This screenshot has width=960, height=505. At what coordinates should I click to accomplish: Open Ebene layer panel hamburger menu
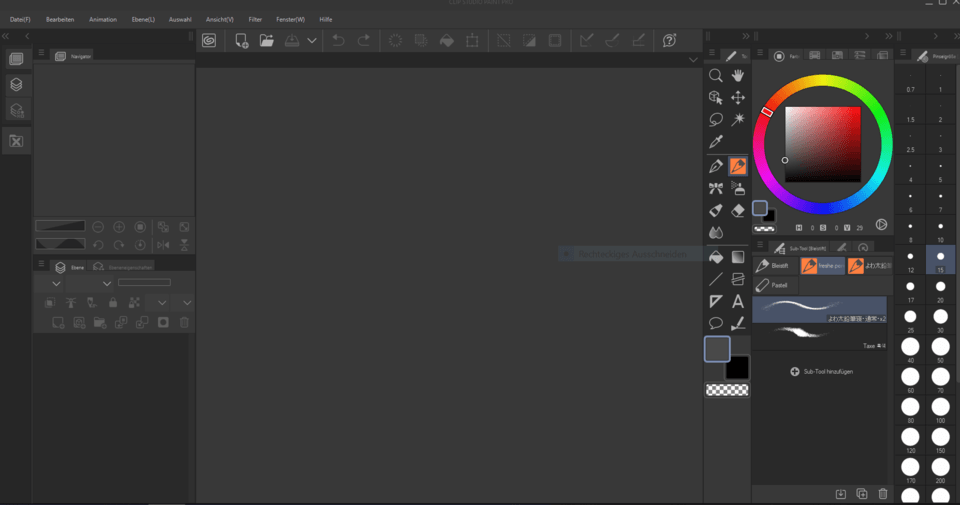click(x=41, y=264)
